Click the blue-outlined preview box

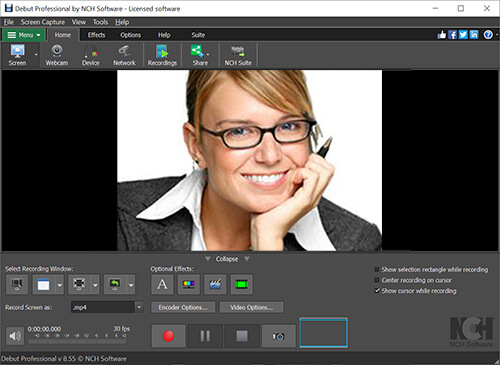pos(324,333)
